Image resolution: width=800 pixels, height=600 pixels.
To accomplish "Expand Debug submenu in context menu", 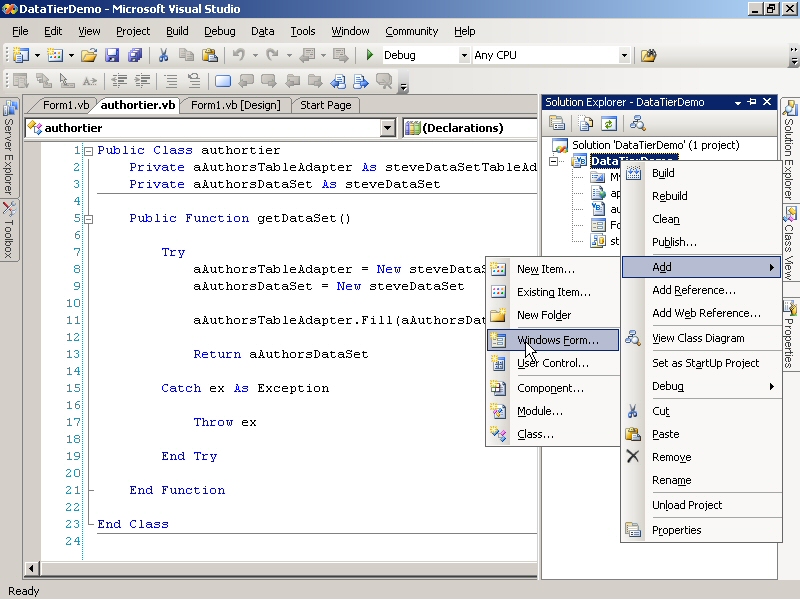I will (702, 386).
